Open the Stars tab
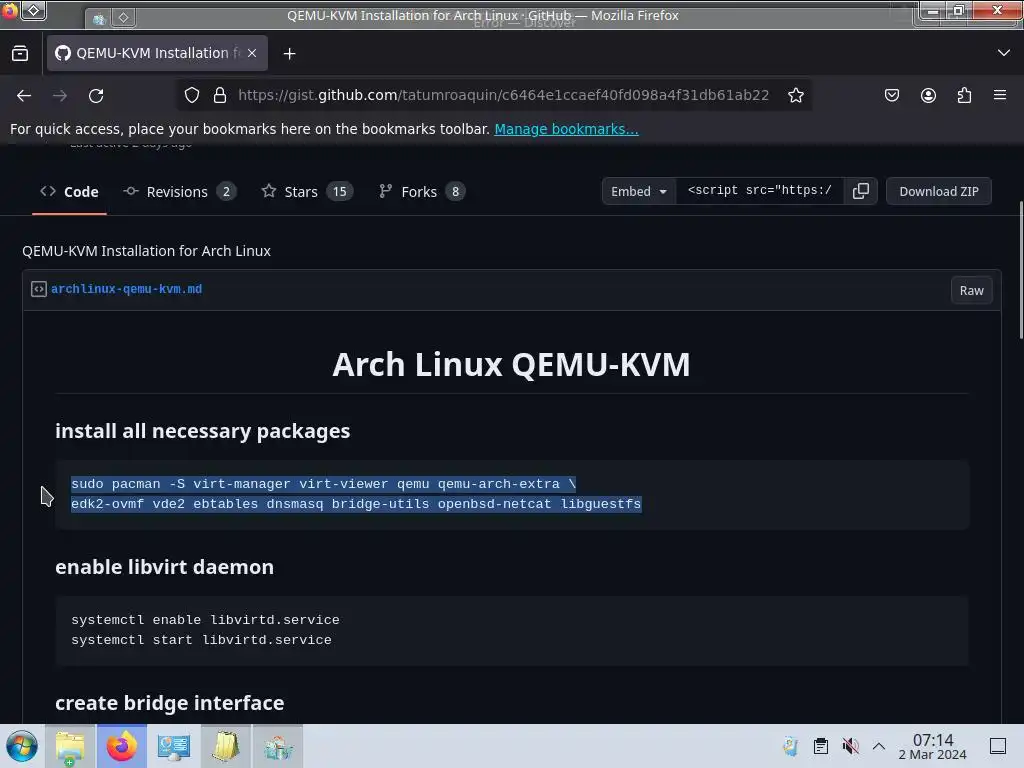 [x=307, y=192]
